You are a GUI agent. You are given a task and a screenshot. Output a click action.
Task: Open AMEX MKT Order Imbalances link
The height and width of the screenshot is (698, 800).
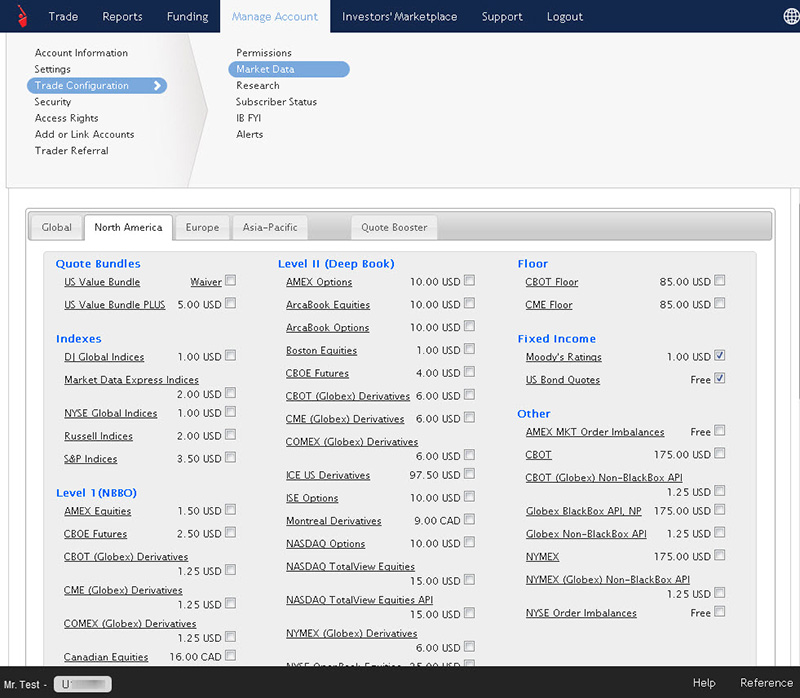595,432
